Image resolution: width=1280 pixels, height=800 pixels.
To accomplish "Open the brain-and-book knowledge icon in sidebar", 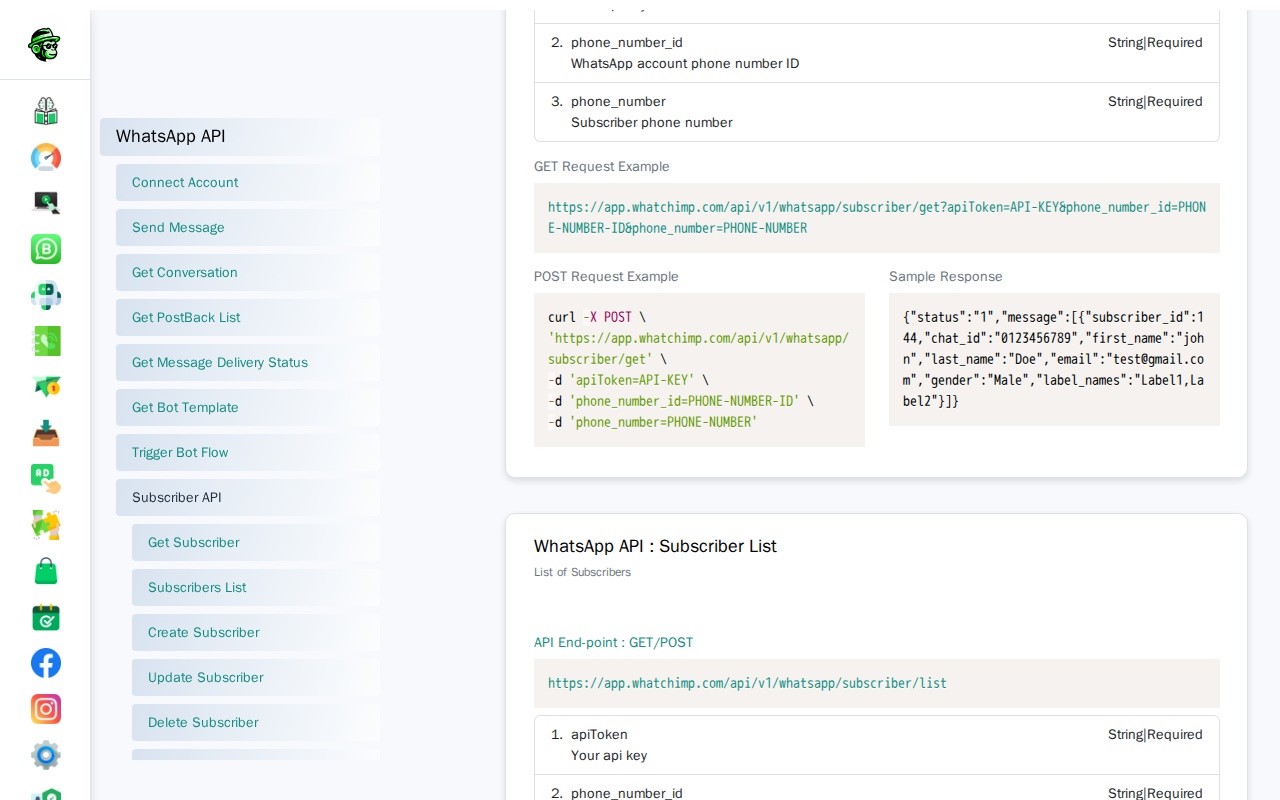I will click(46, 110).
